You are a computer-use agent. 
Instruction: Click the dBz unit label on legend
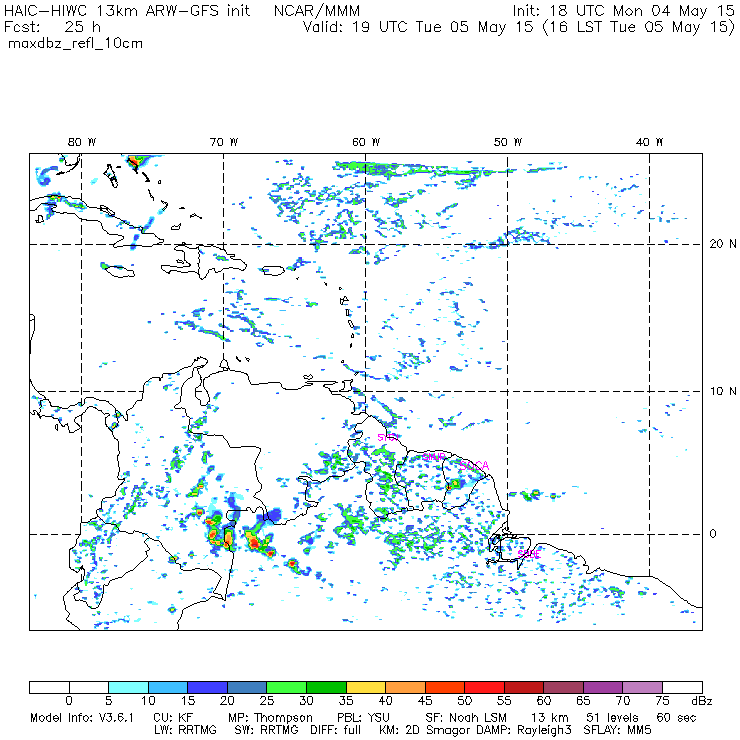(x=702, y=701)
